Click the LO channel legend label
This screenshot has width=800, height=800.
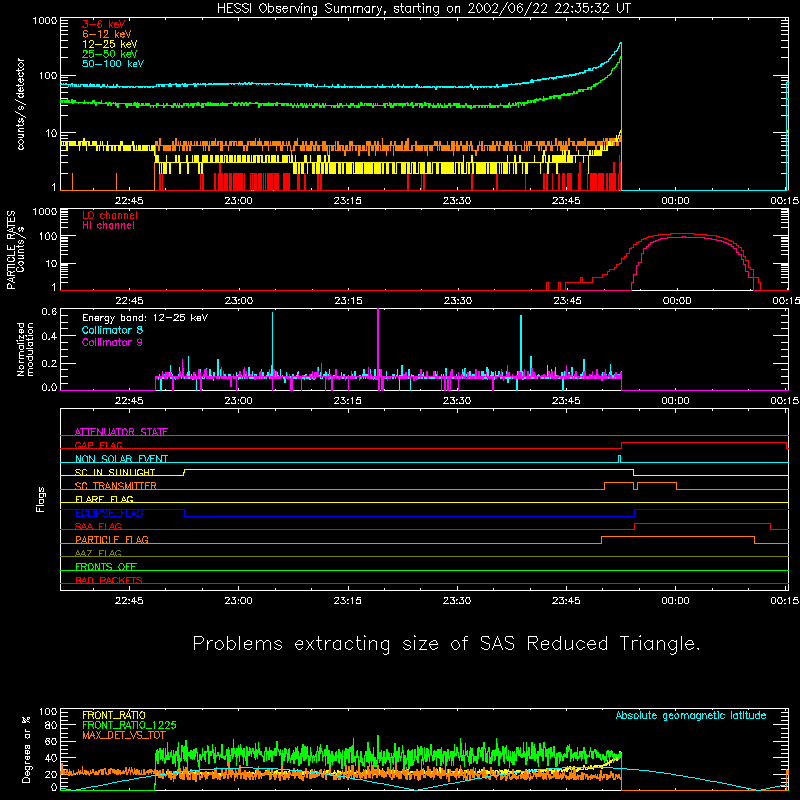(x=110, y=215)
